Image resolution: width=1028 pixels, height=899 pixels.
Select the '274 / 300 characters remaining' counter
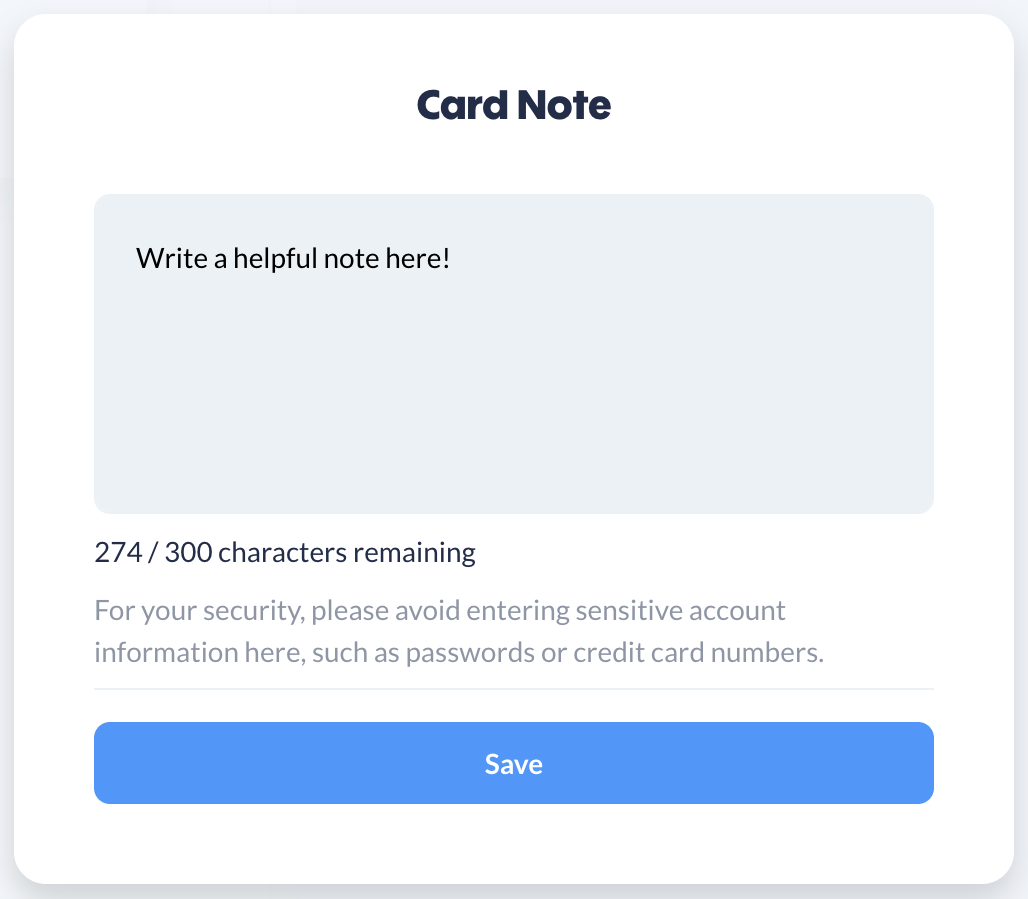tap(285, 551)
